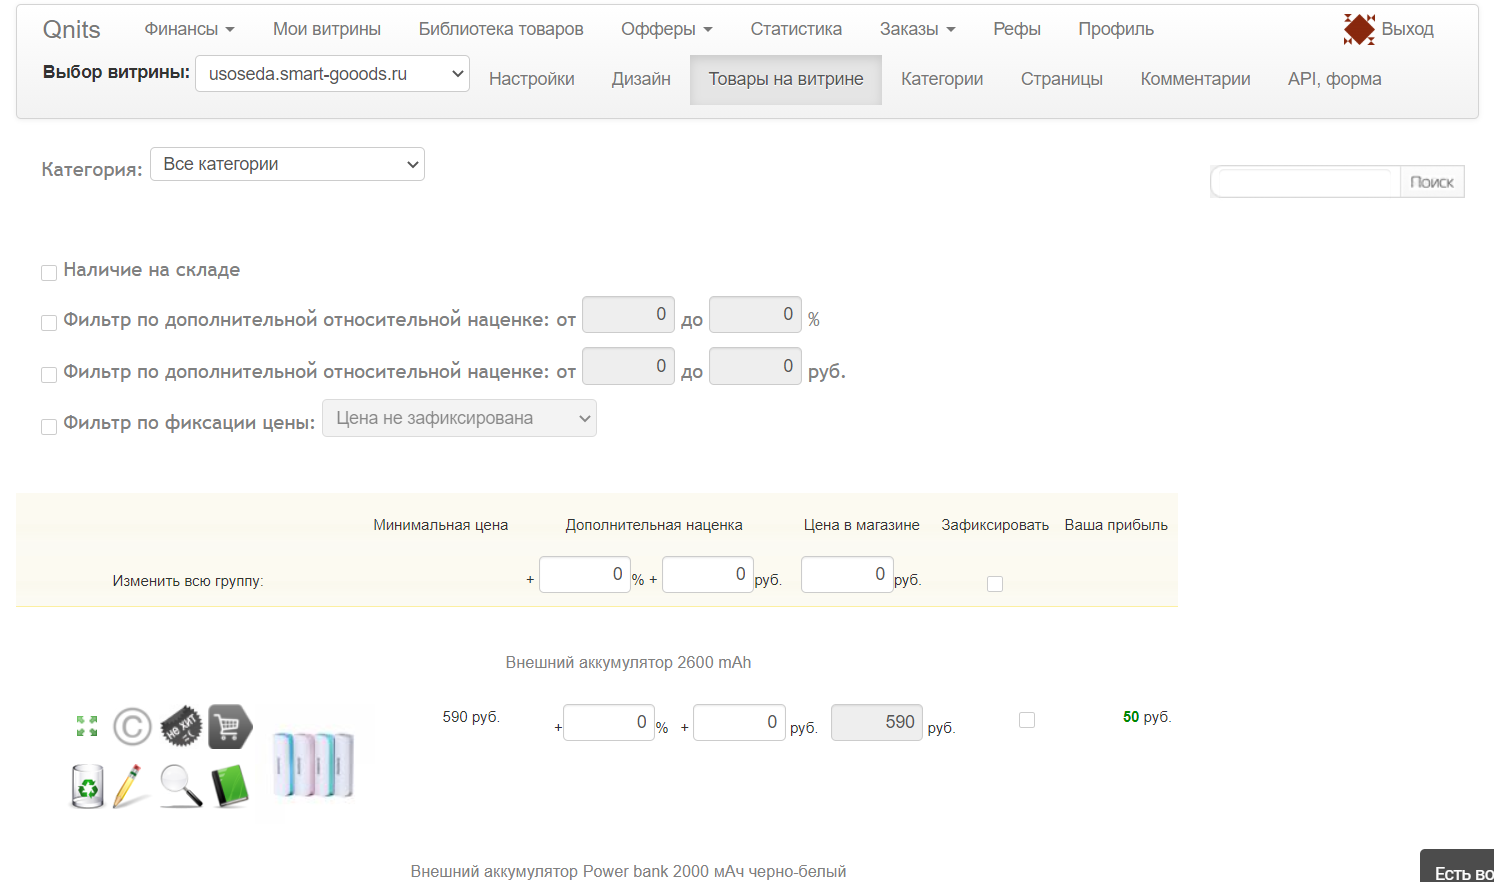Switch to the 'Категории' tab
The width and height of the screenshot is (1494, 882).
click(941, 79)
